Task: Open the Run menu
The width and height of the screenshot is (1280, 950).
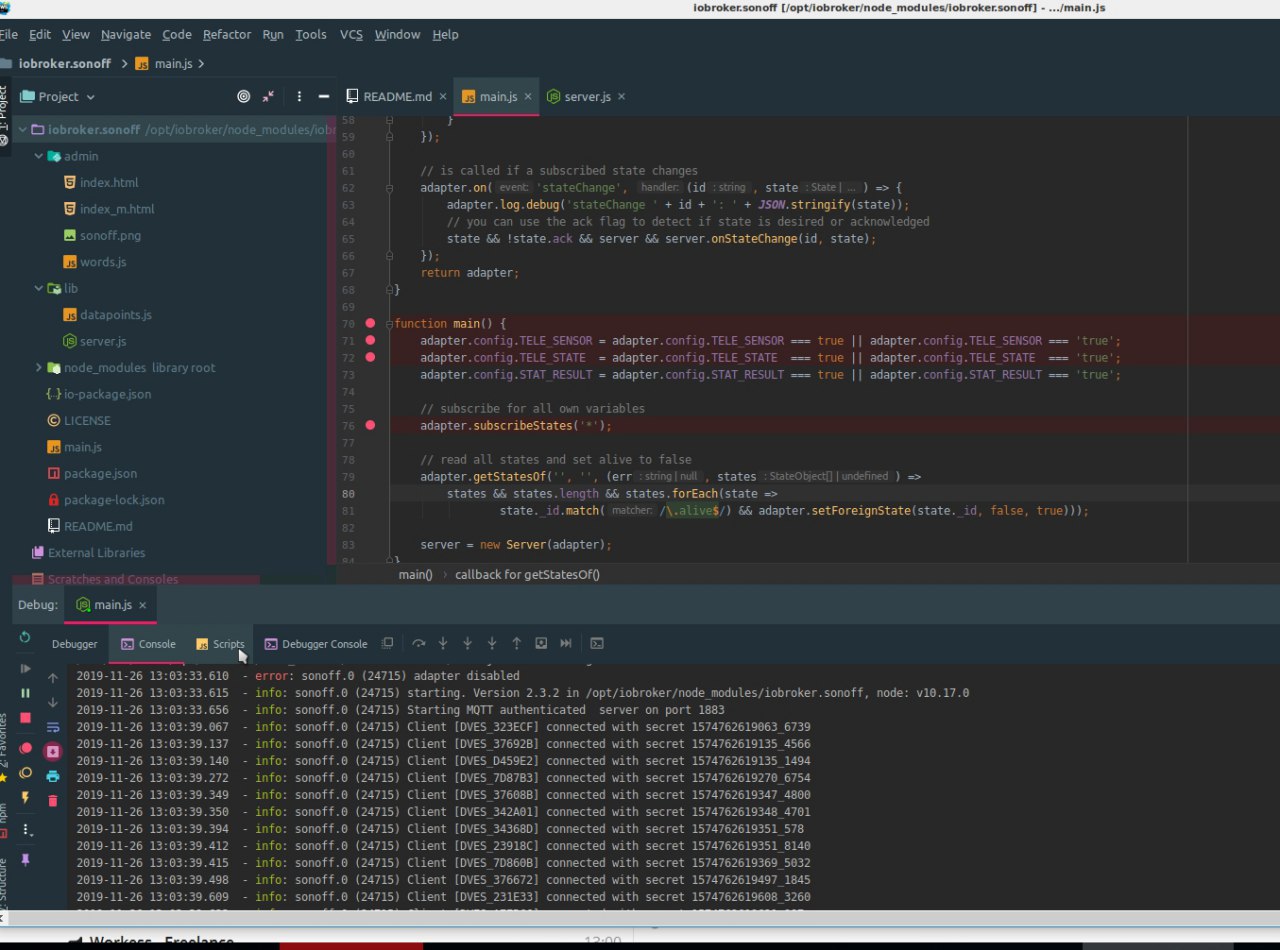Action: pos(273,34)
